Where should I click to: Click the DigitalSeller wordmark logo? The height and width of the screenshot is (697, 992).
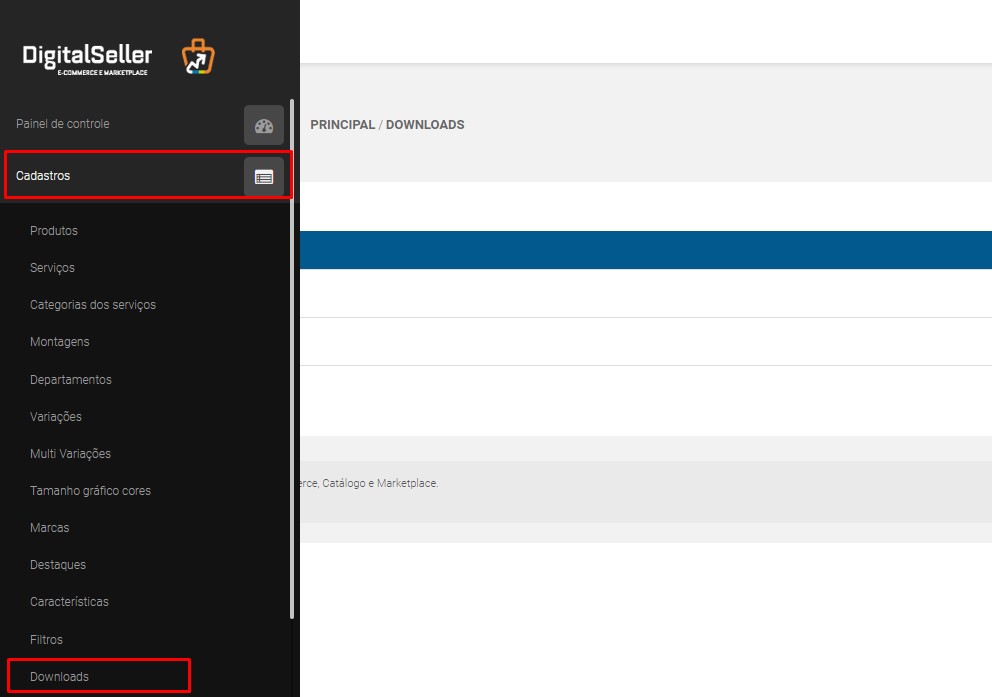tap(87, 59)
